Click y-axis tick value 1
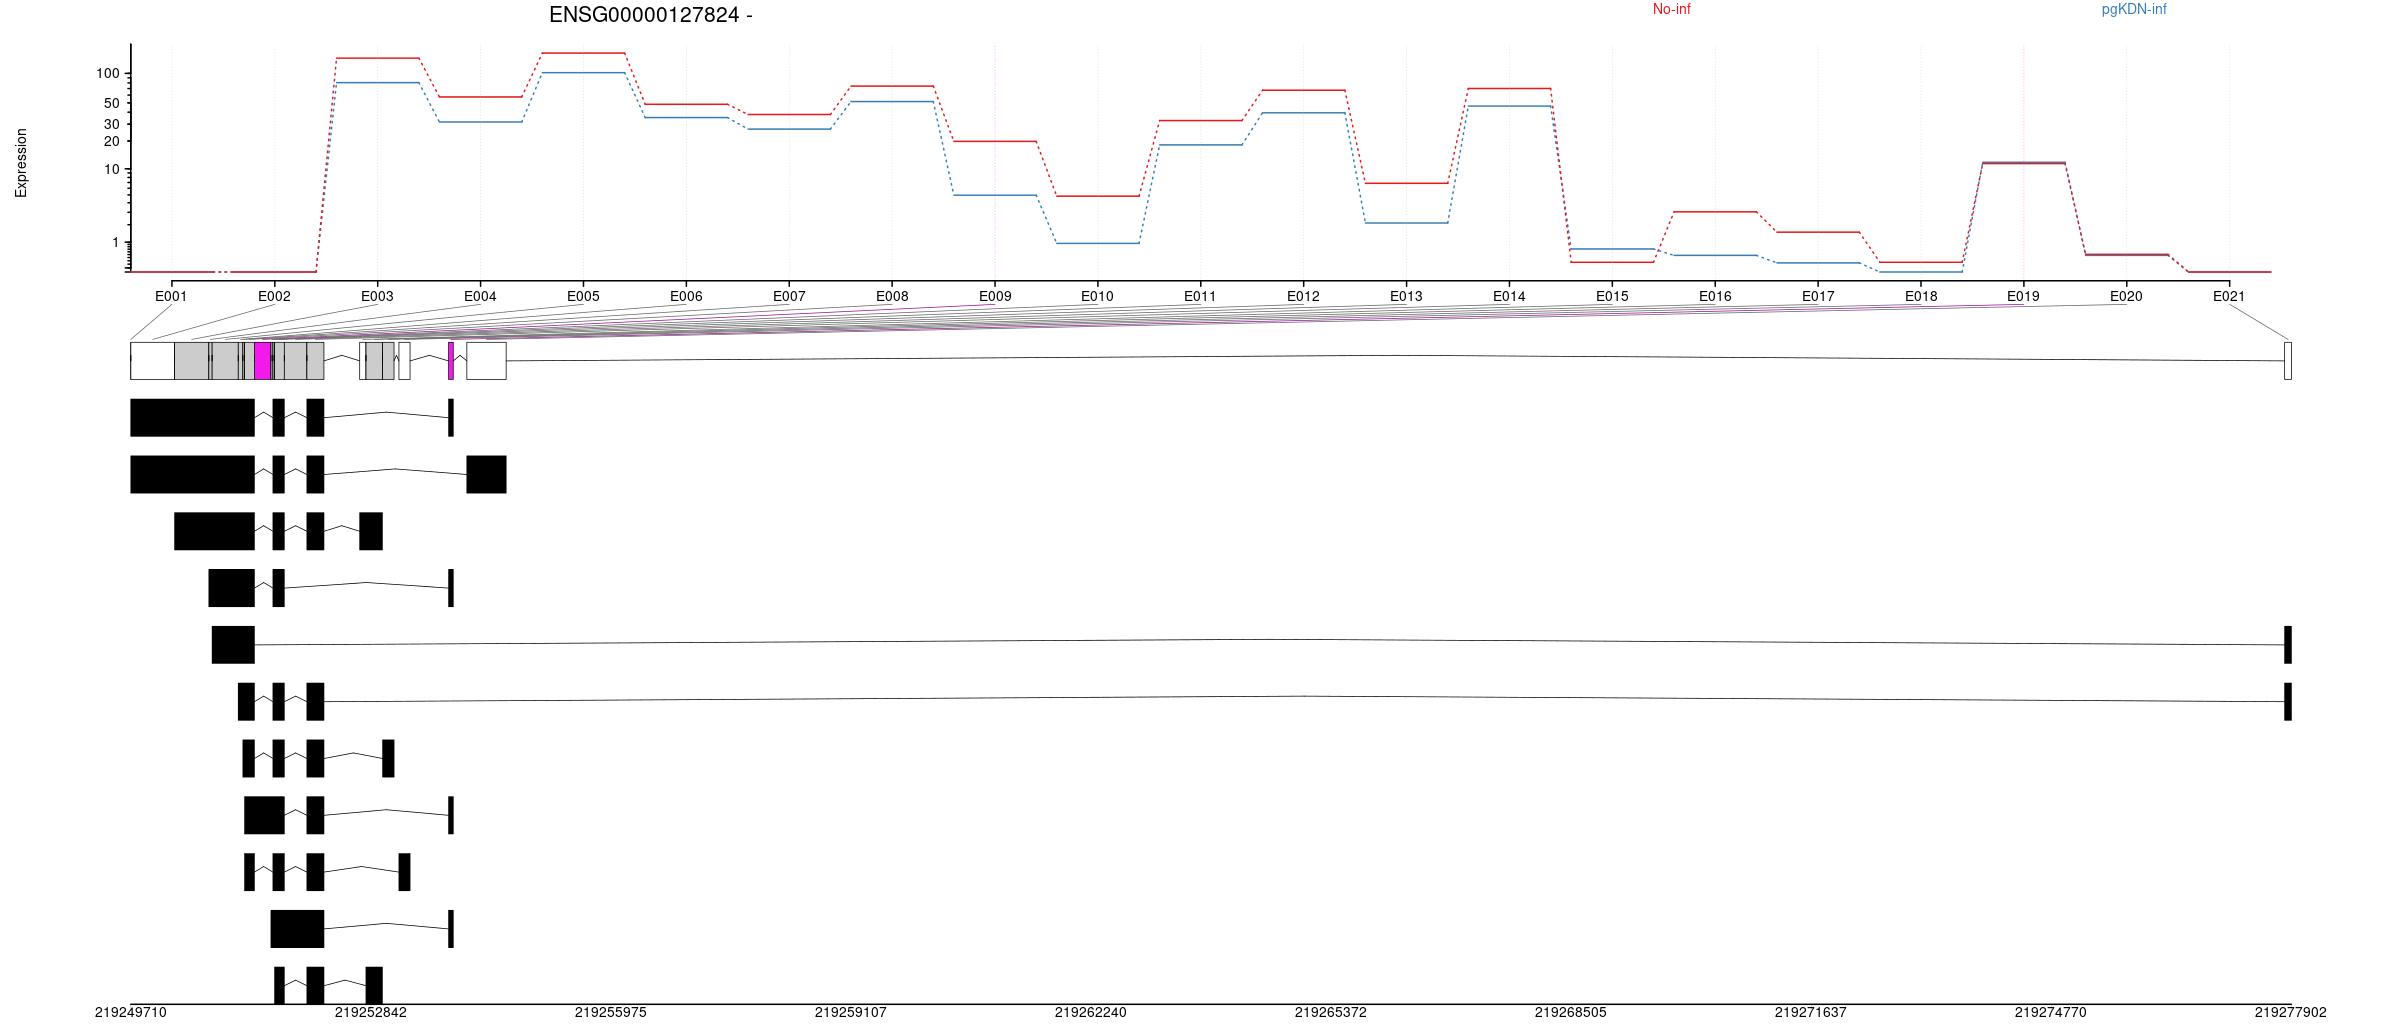The image size is (2400, 1030). (115, 243)
